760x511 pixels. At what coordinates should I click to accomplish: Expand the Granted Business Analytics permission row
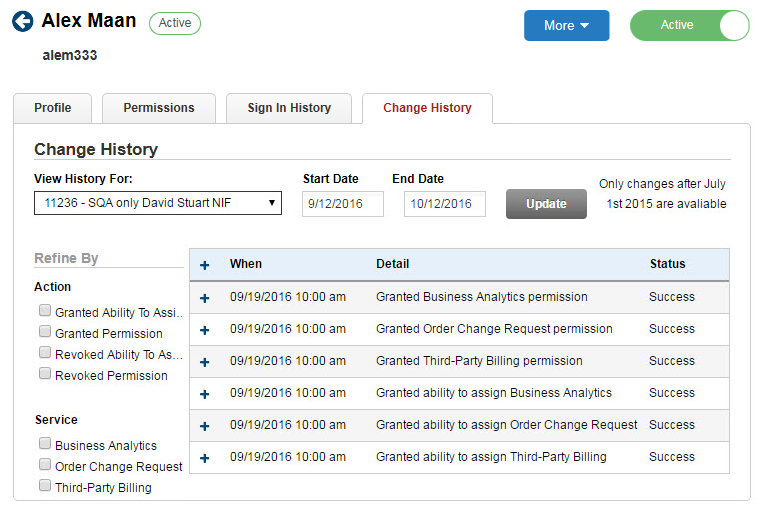pyautogui.click(x=205, y=298)
